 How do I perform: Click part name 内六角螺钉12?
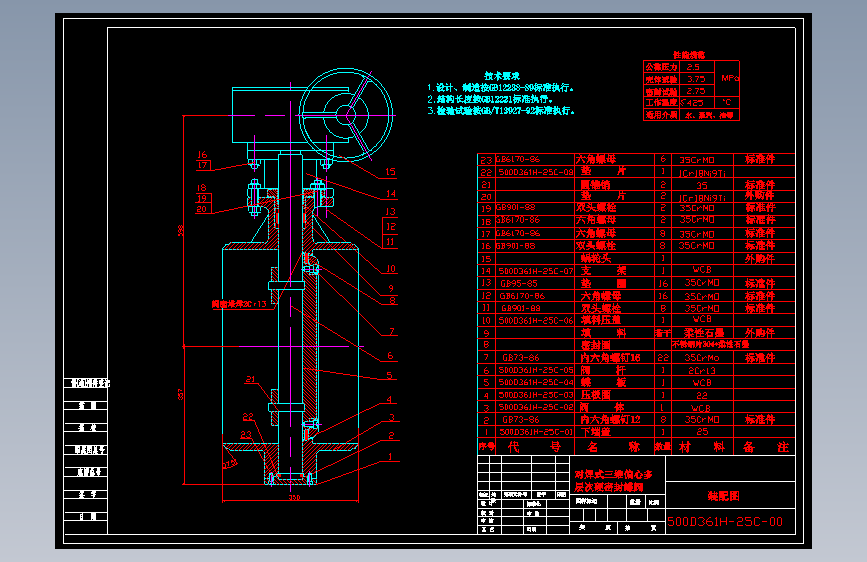610,419
